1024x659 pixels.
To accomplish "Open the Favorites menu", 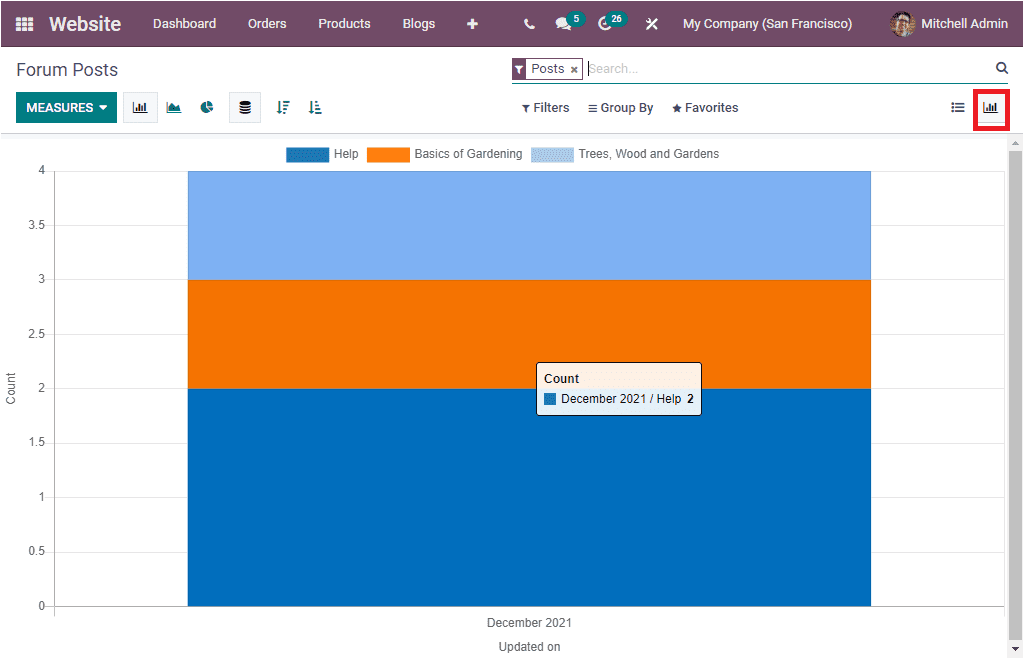I will tap(705, 107).
